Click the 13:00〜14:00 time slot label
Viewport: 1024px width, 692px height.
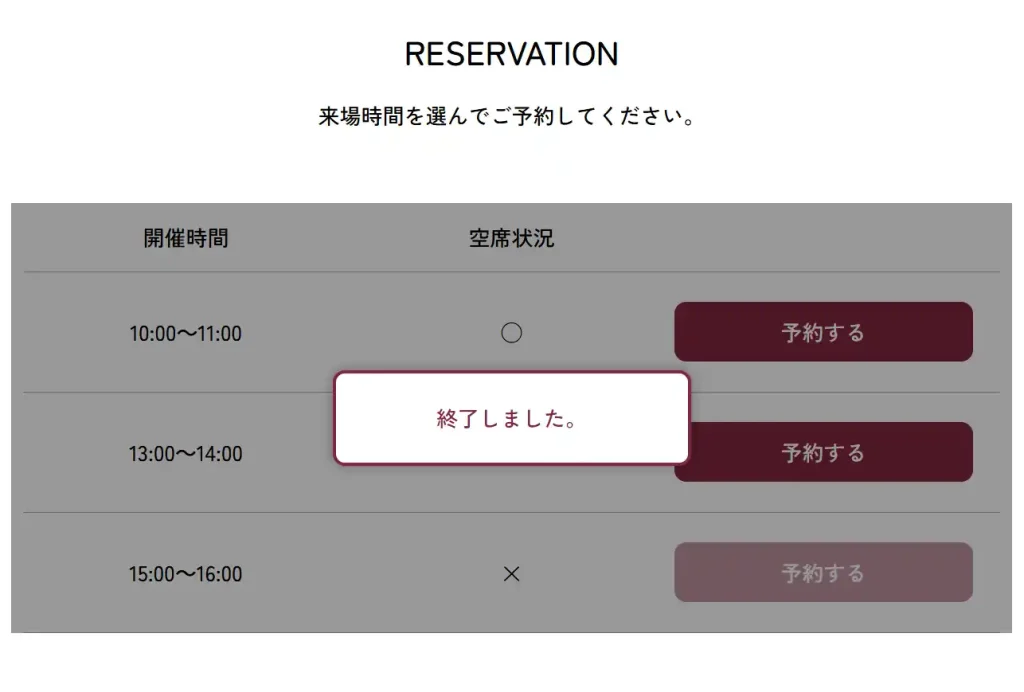click(185, 454)
